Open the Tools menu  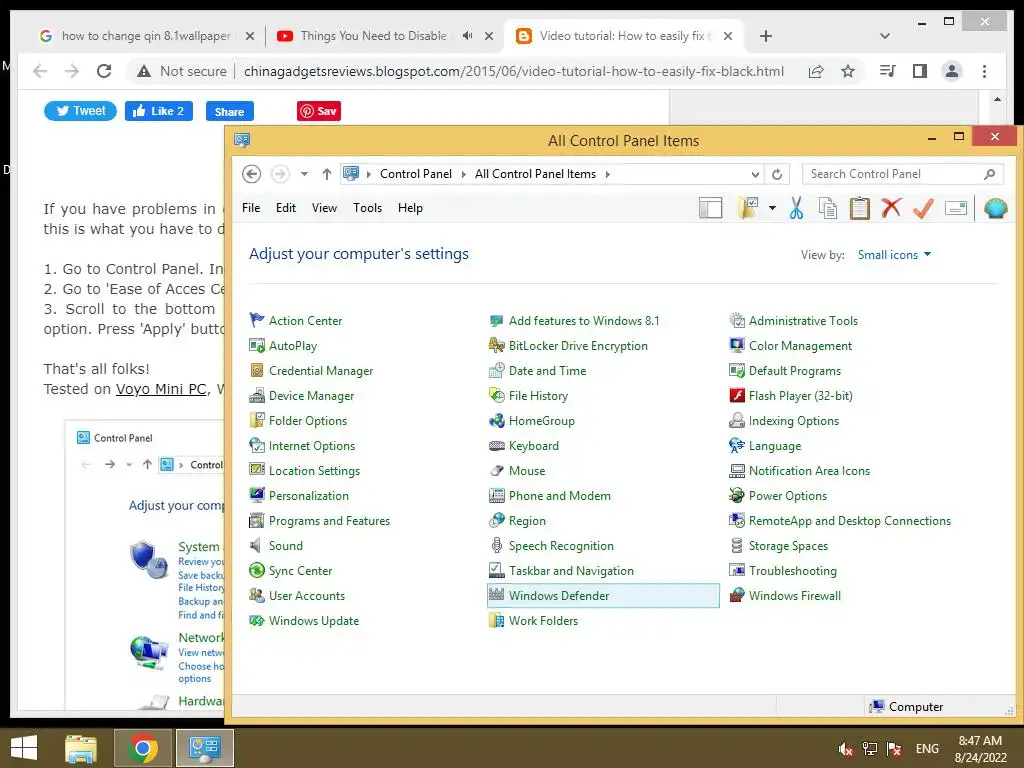[x=367, y=208]
